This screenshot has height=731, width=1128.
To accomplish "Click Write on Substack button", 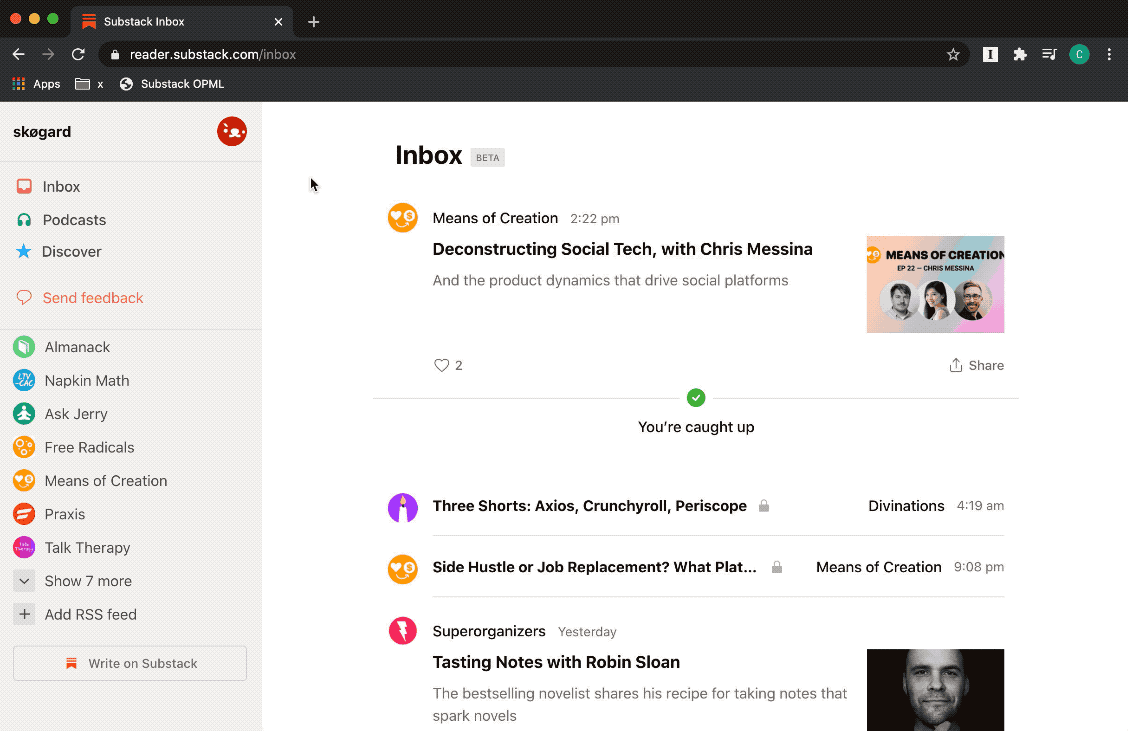I will point(129,663).
